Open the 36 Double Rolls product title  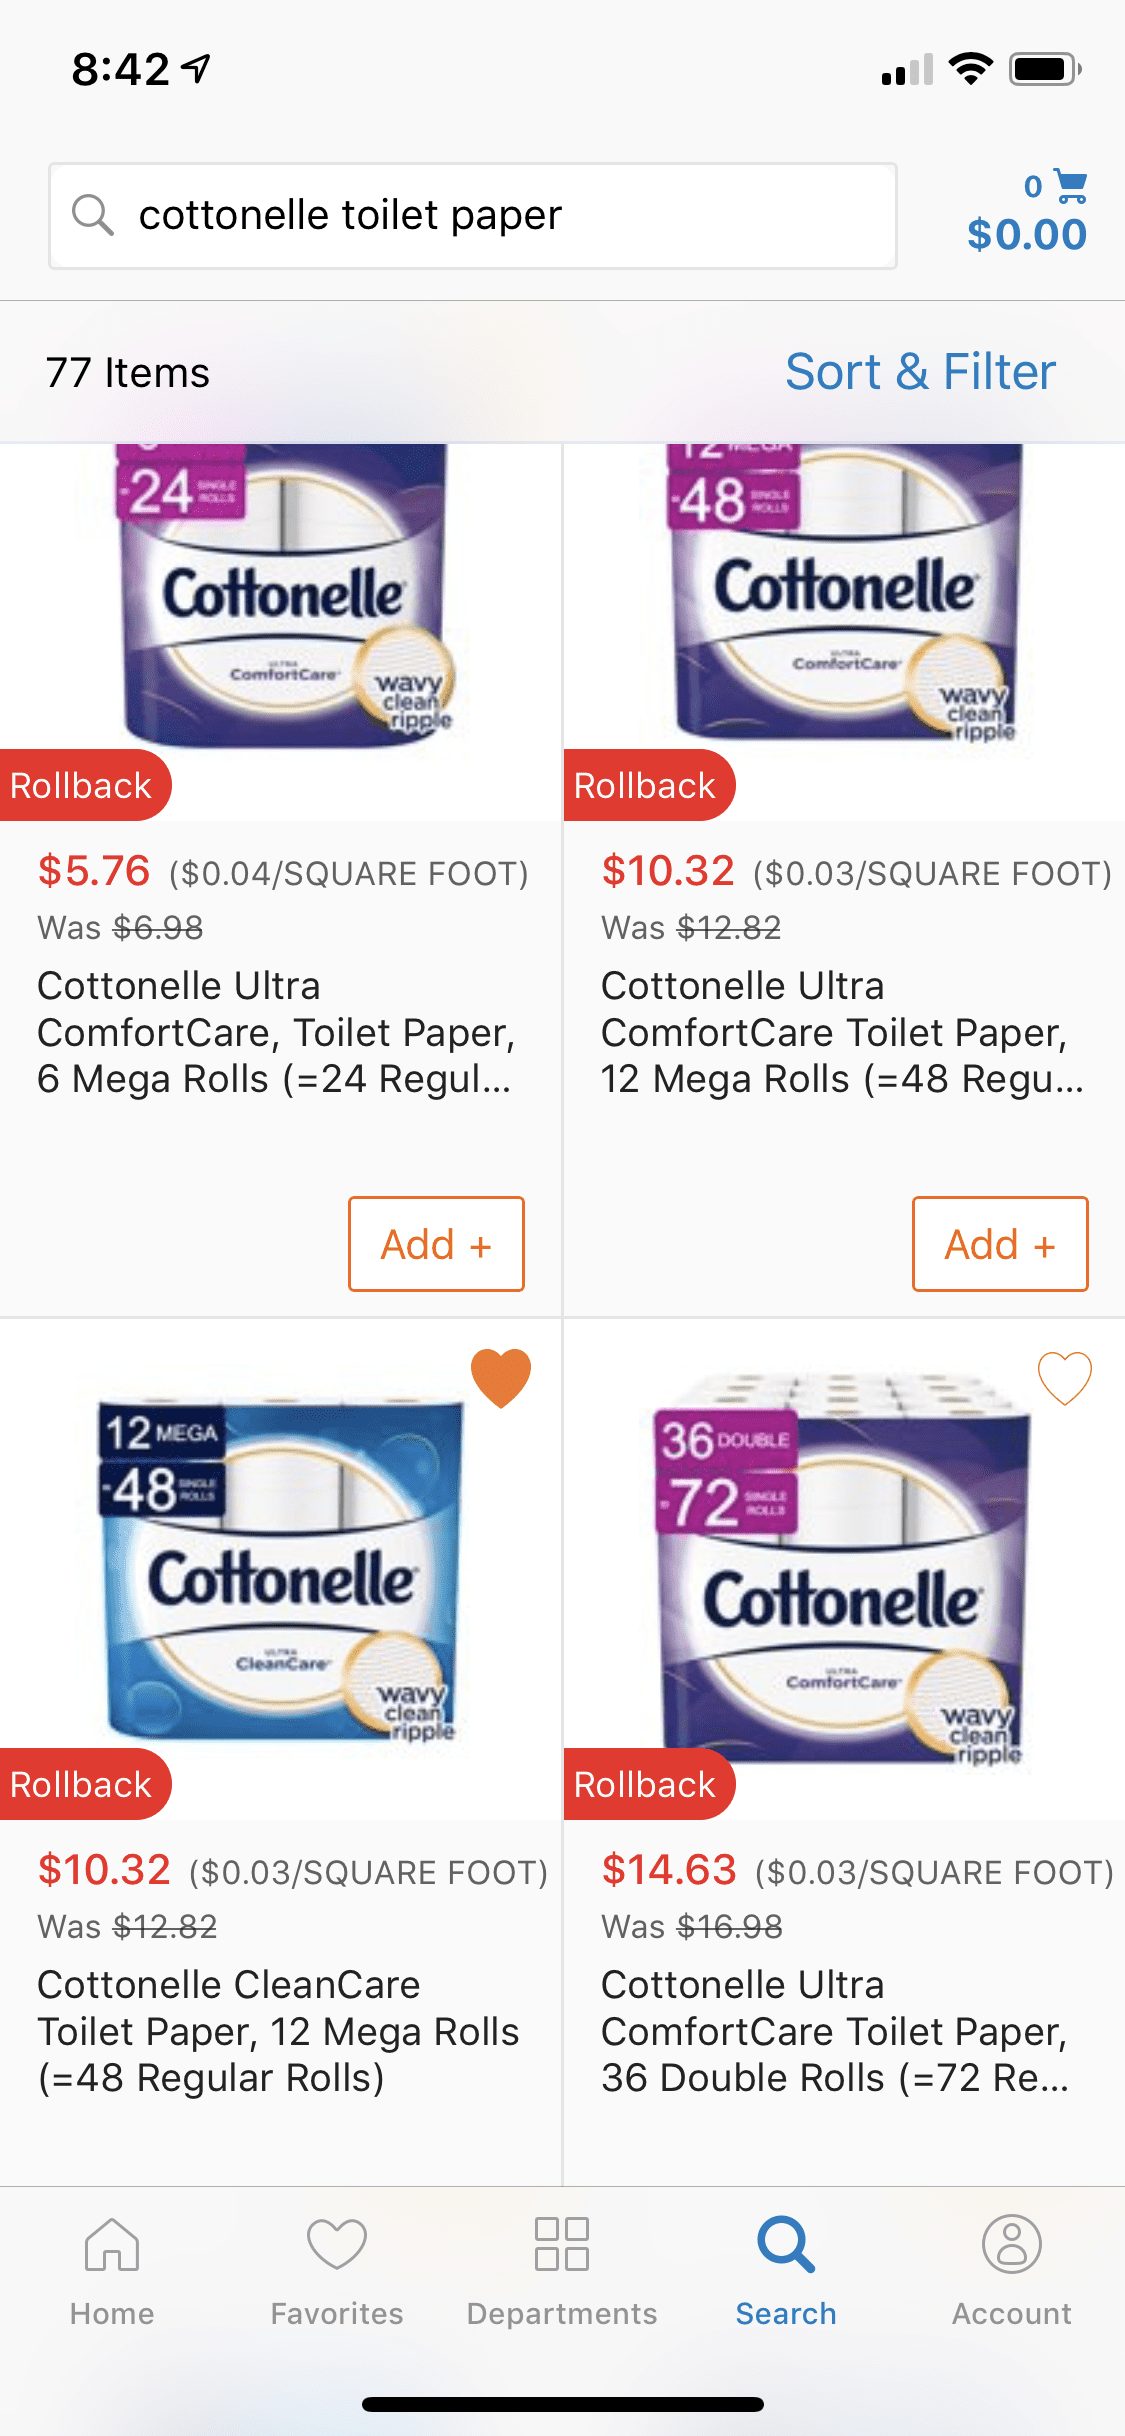[x=835, y=2031]
